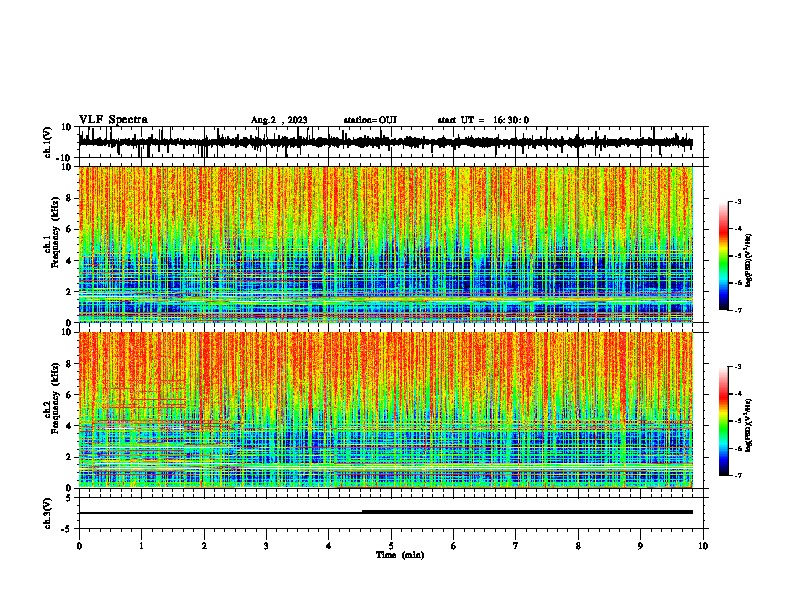Click time axis tick label "2"
This screenshot has width=792, height=612.
(x=204, y=546)
